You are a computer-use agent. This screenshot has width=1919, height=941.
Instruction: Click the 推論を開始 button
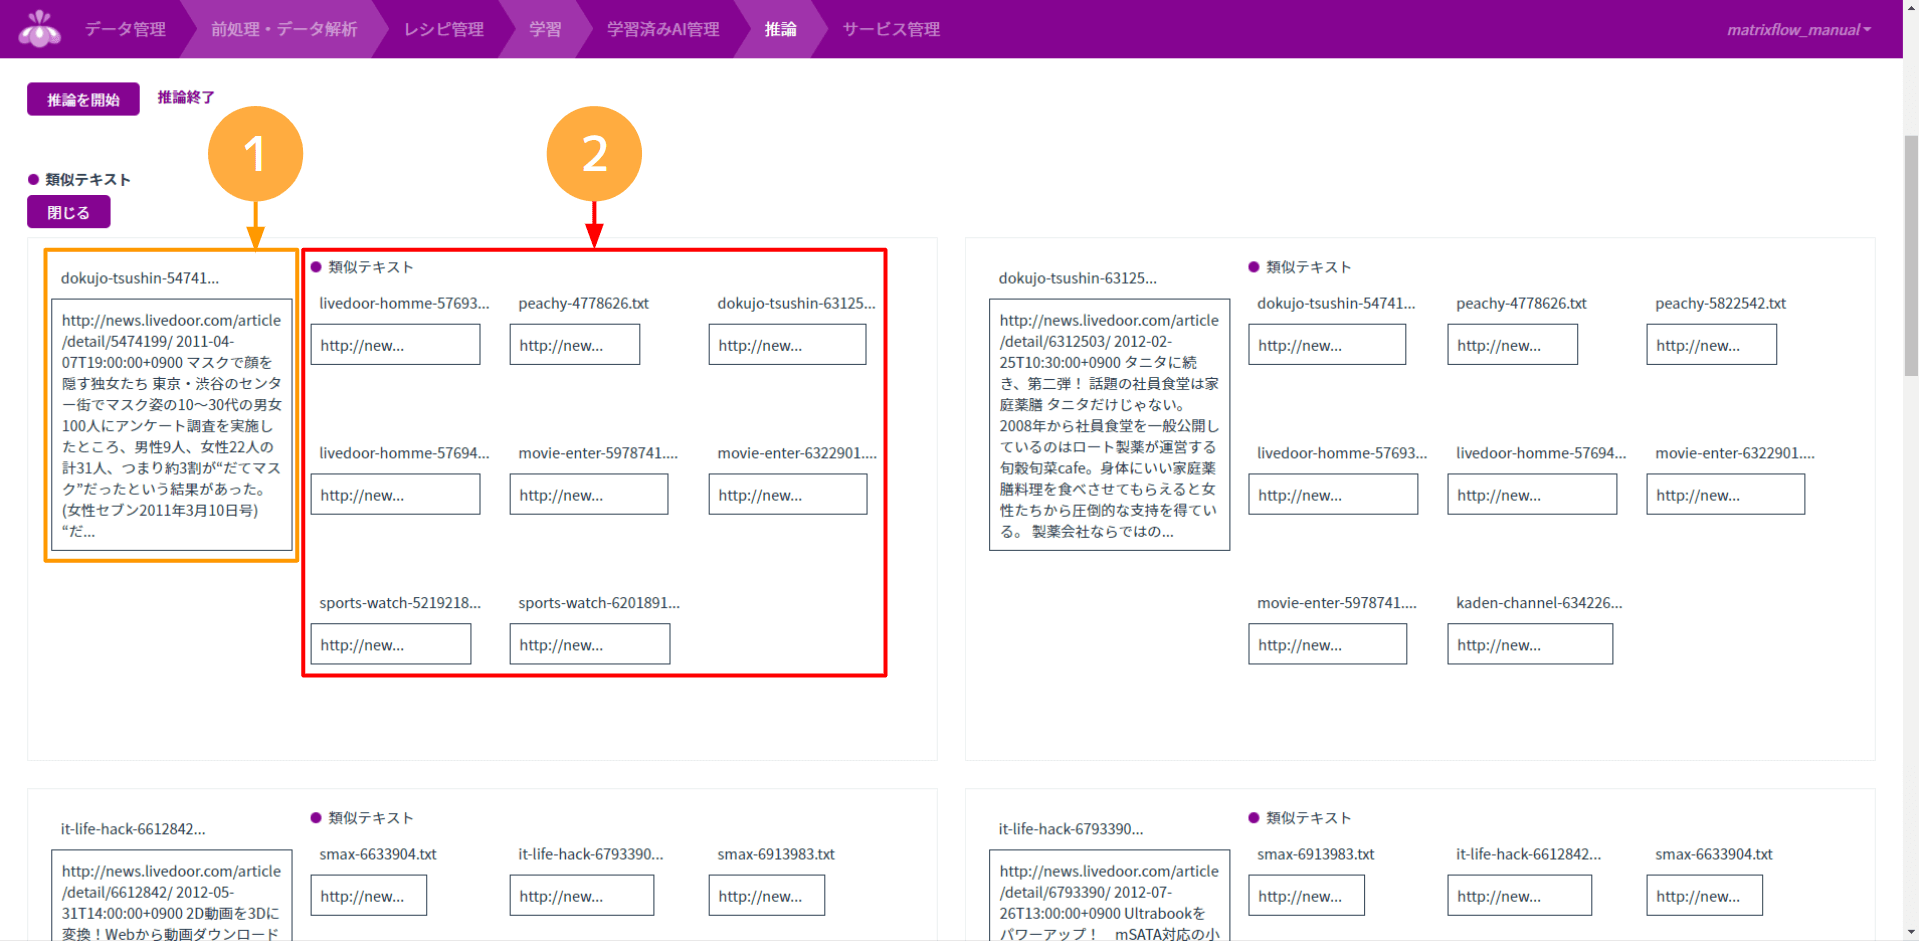(83, 99)
